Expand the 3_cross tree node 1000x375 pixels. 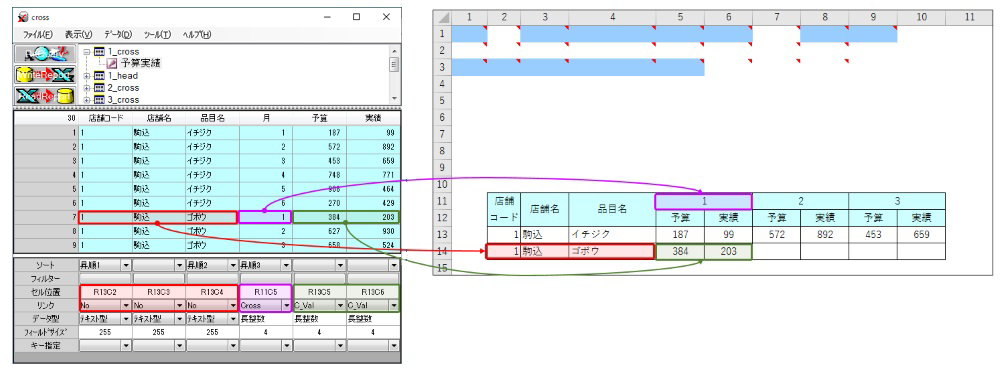point(87,99)
